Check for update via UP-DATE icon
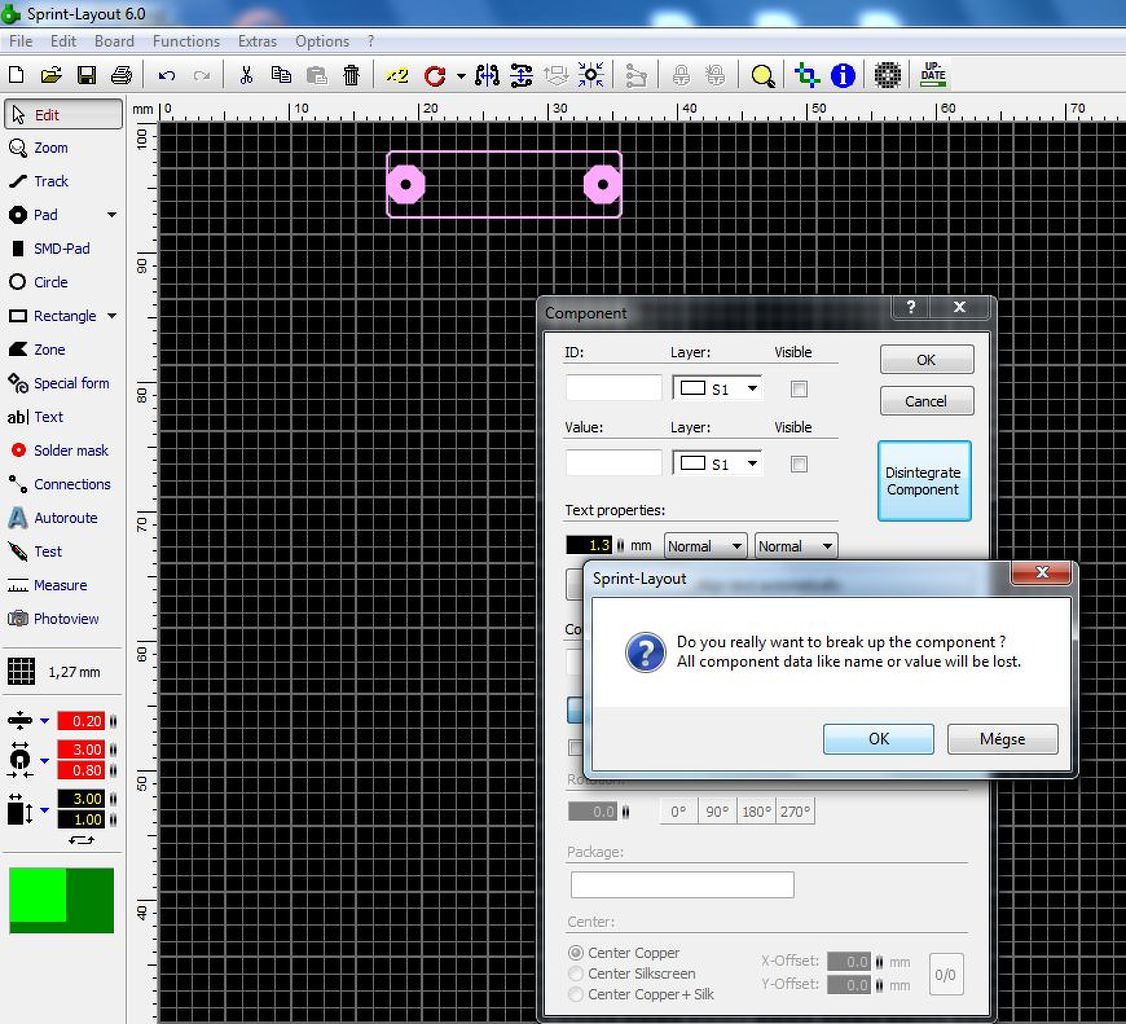 tap(933, 75)
